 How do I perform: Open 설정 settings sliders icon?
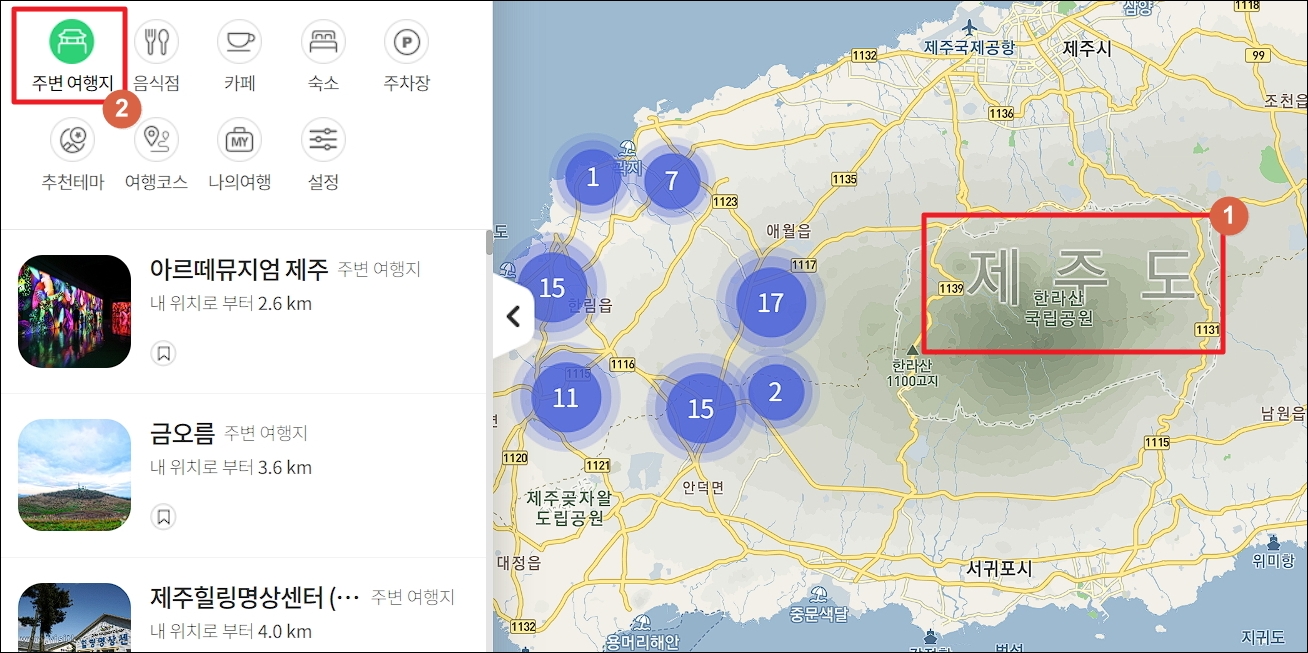tap(323, 140)
